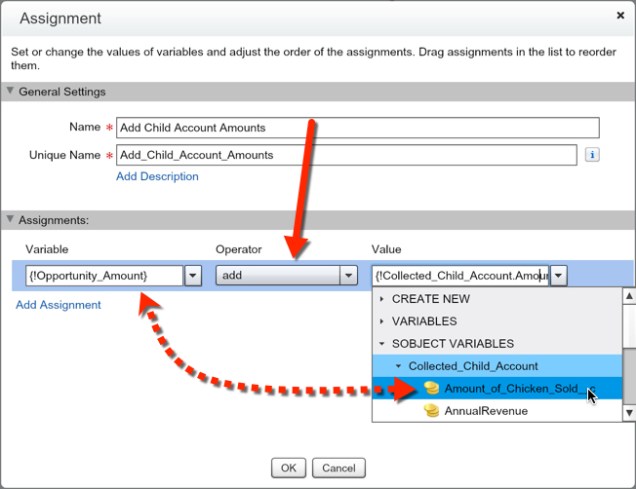Confirm with the OK button
Viewport: 636px width, 489px height.
288,468
